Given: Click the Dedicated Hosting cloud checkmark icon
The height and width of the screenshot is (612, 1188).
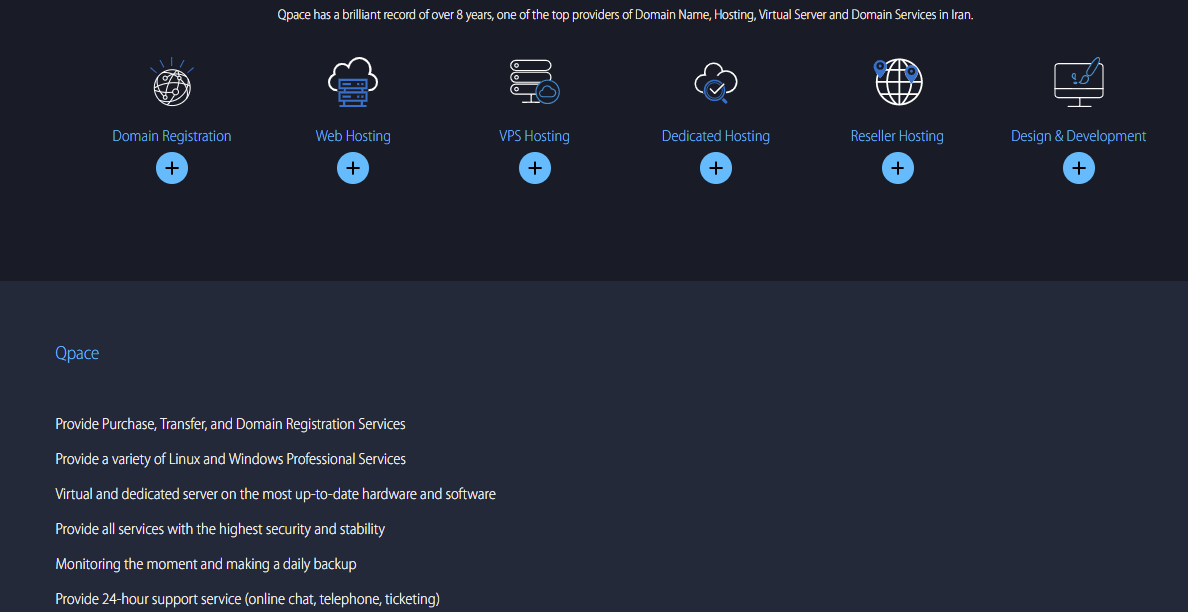Looking at the screenshot, I should tap(716, 81).
